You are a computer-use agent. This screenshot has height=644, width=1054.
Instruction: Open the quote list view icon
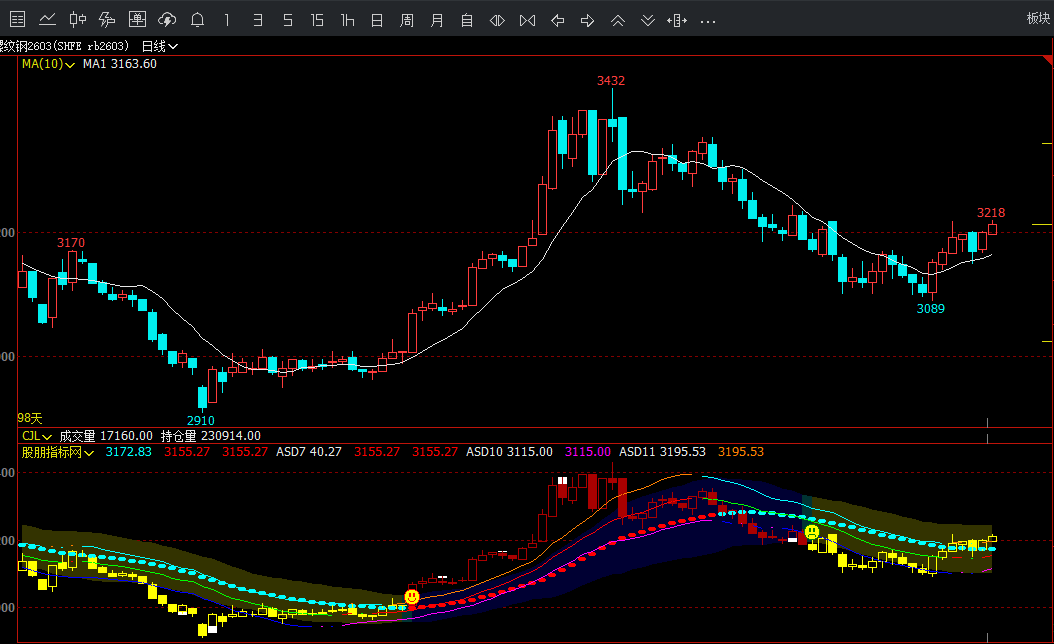point(17,19)
